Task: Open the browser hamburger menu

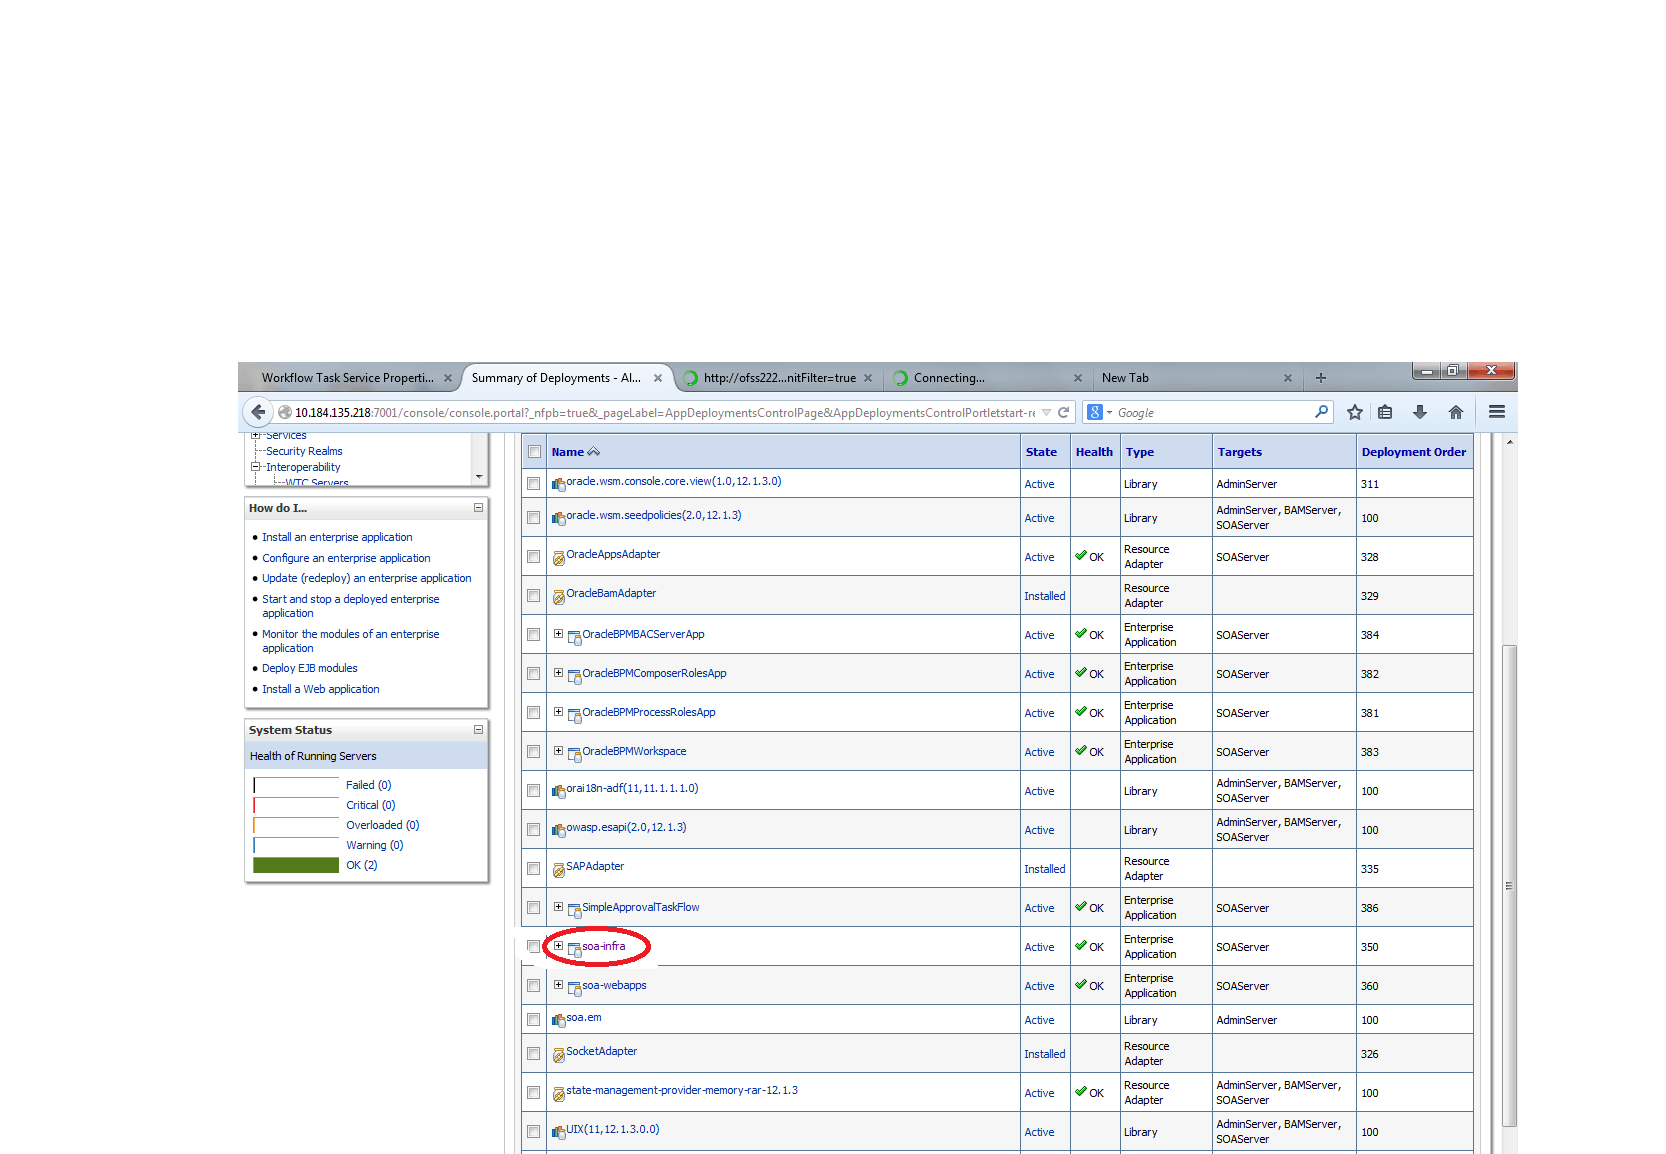Action: (x=1497, y=412)
